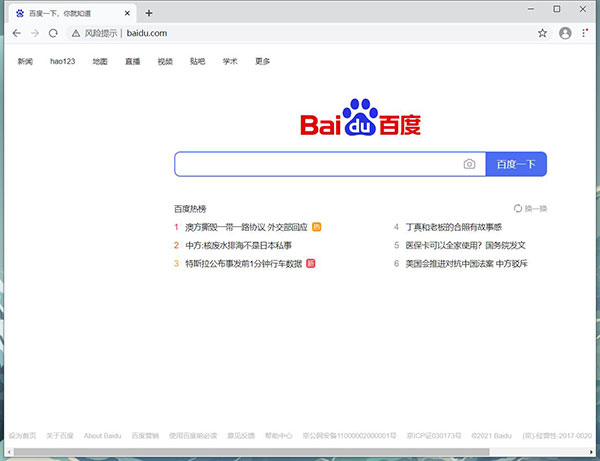Open hot search item 3 about 特斯拉
The height and width of the screenshot is (461, 600).
pyautogui.click(x=244, y=264)
